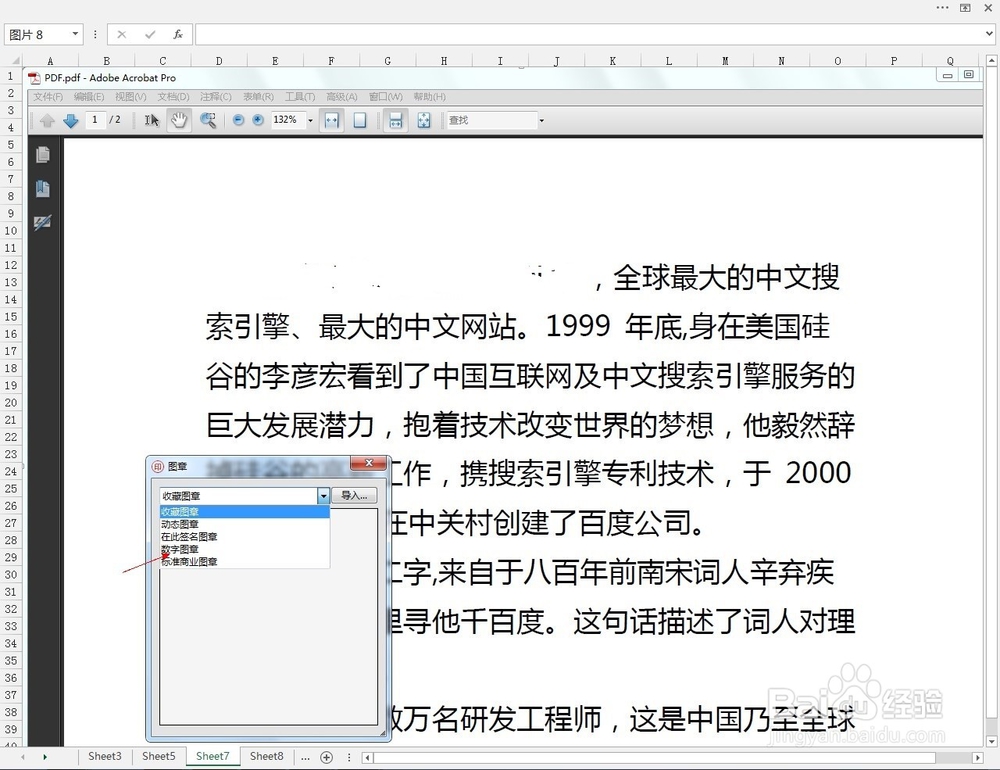Show hidden sheet tabs ellipsis
The height and width of the screenshot is (770, 1000).
tap(305, 757)
